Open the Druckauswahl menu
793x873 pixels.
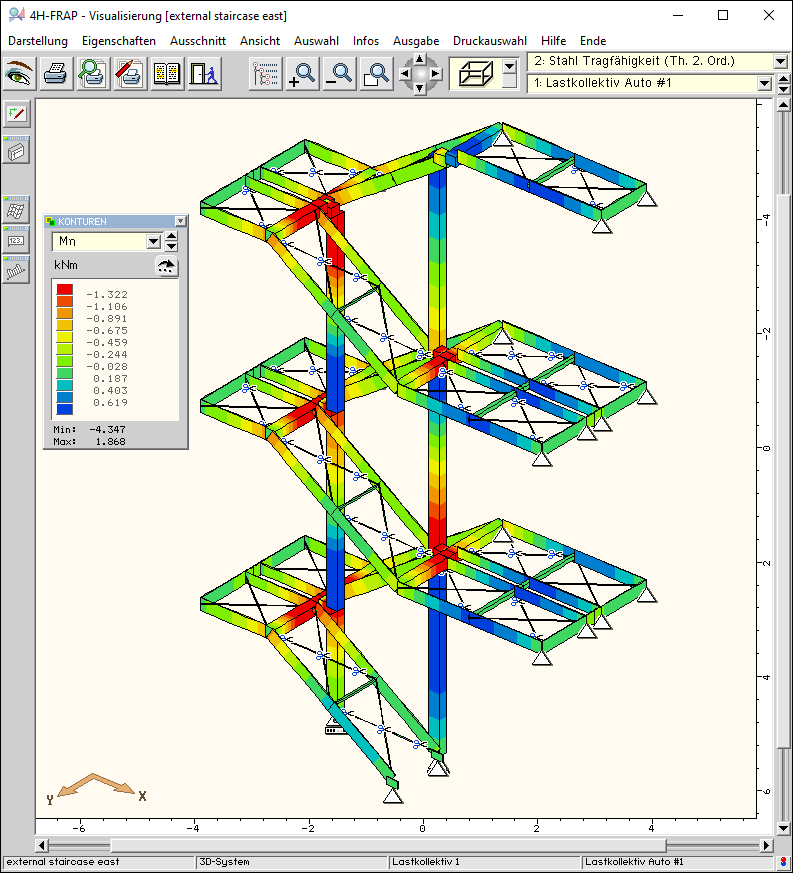(x=489, y=41)
